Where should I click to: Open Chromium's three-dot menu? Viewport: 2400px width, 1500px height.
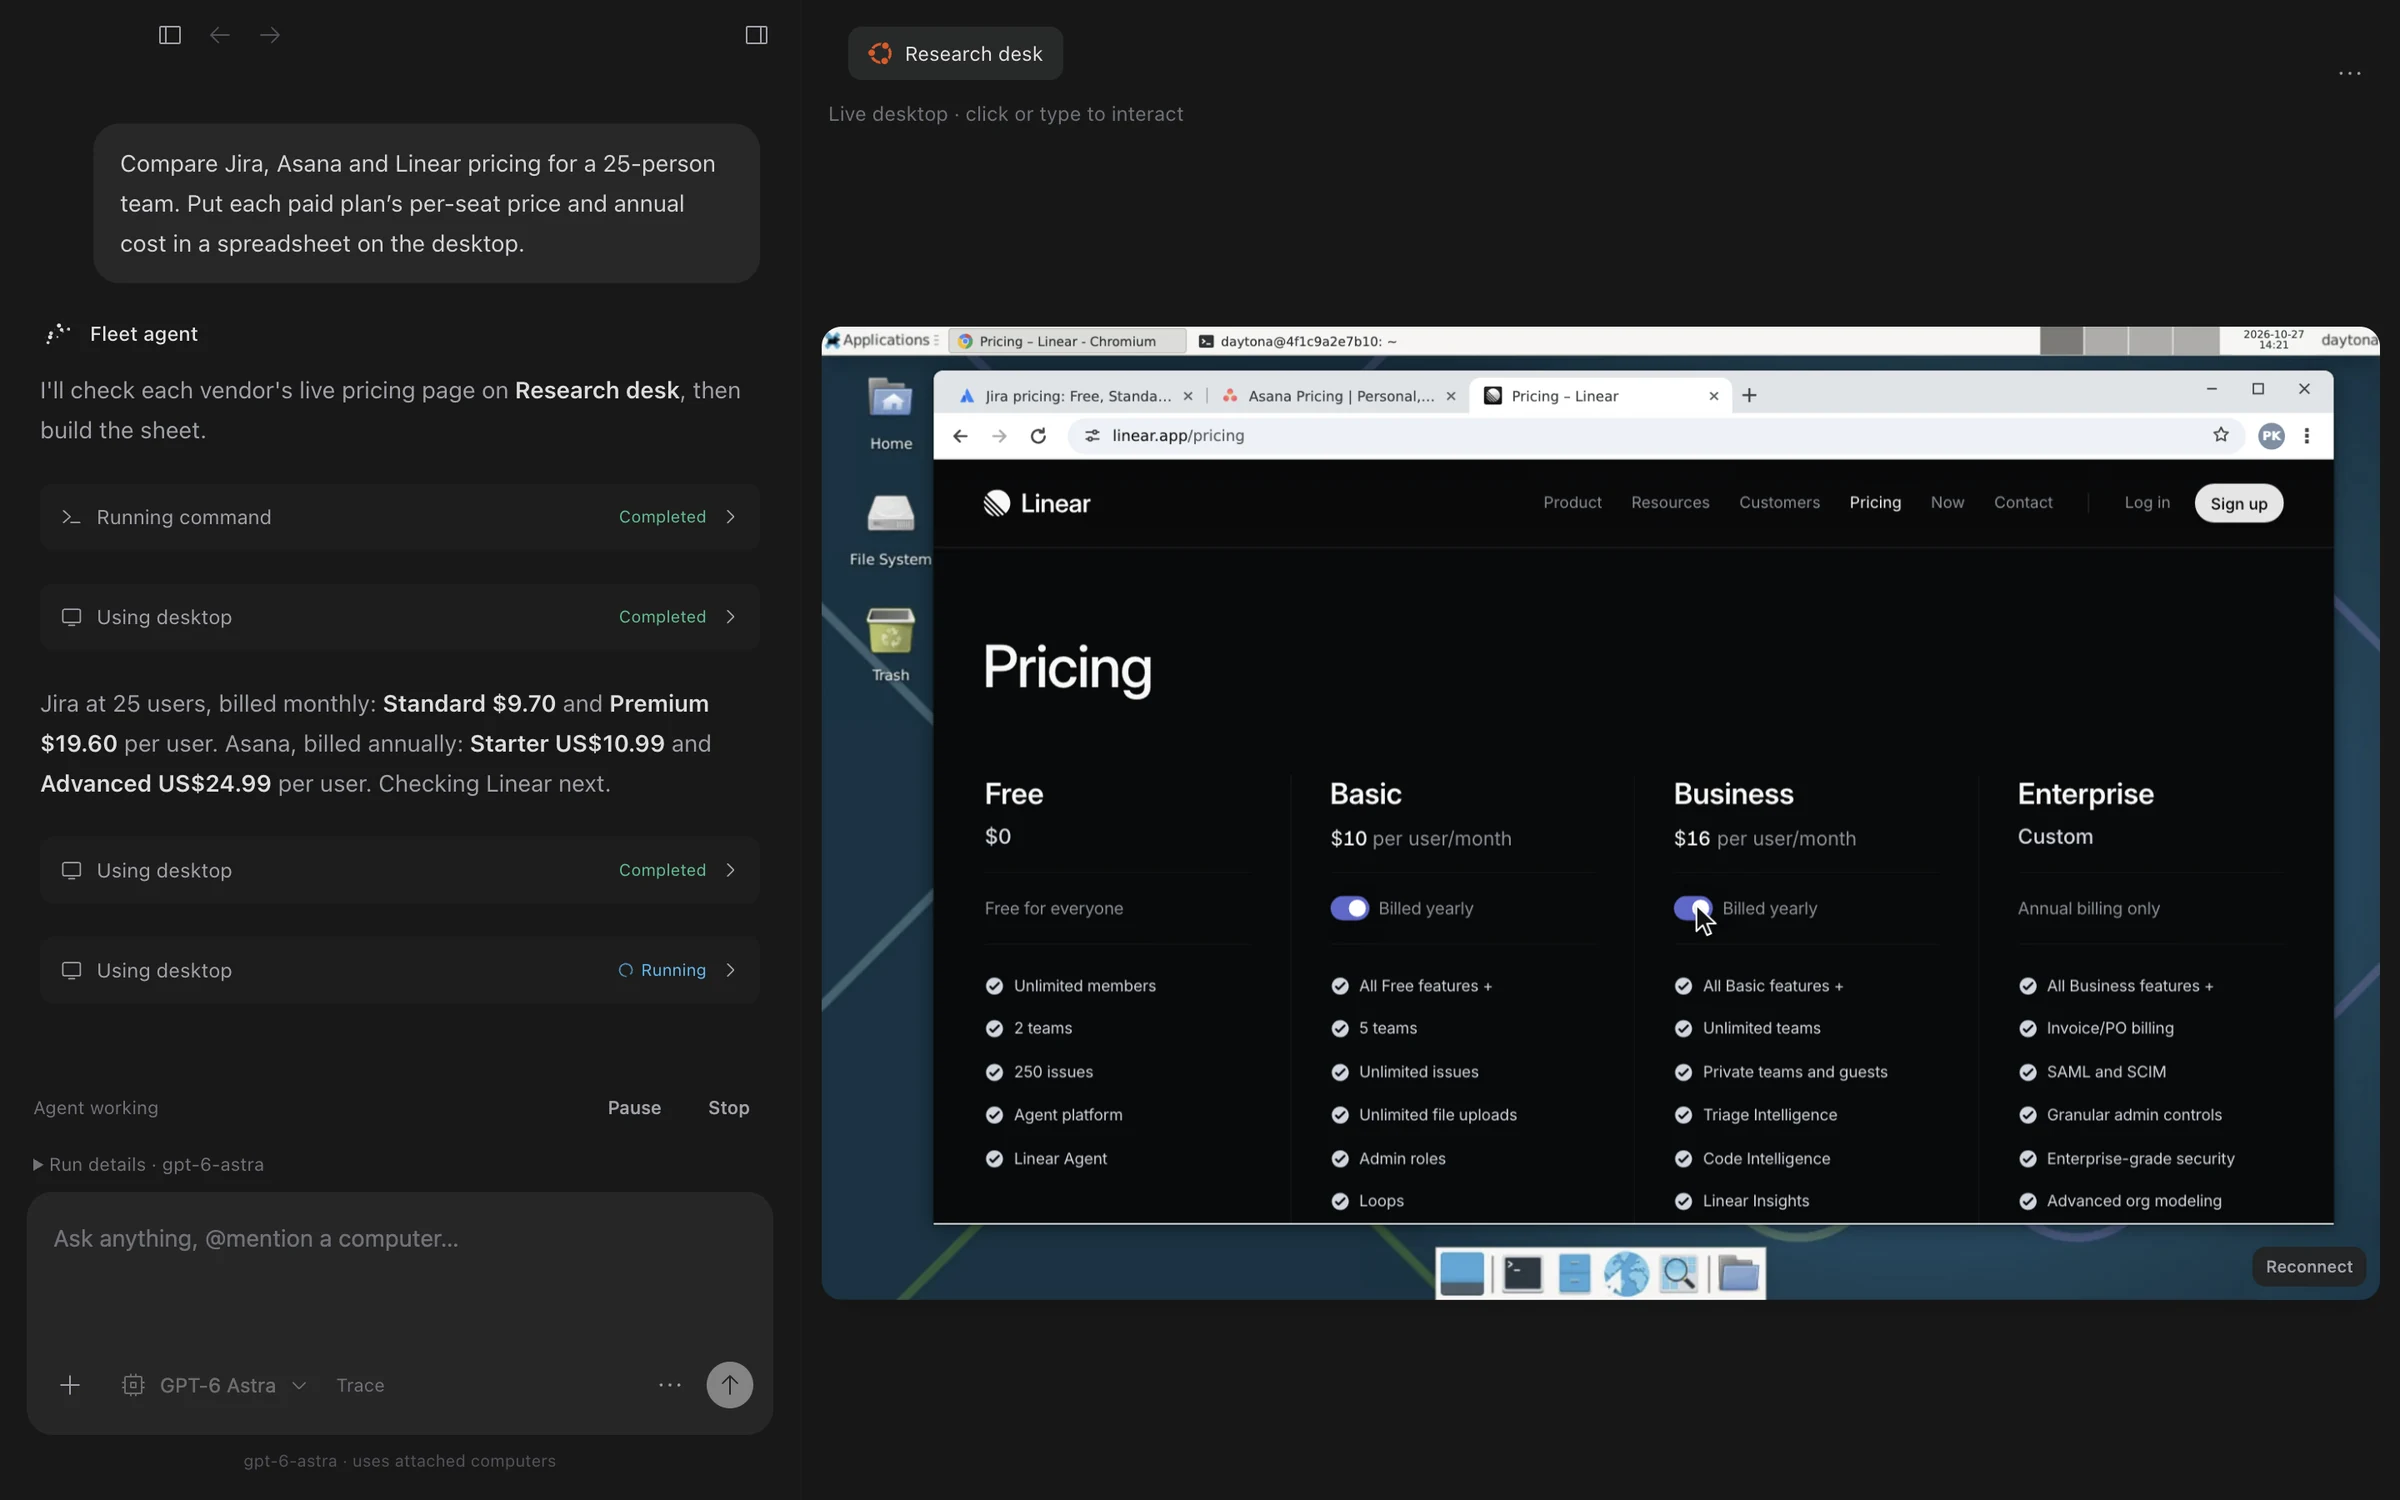coord(2306,436)
